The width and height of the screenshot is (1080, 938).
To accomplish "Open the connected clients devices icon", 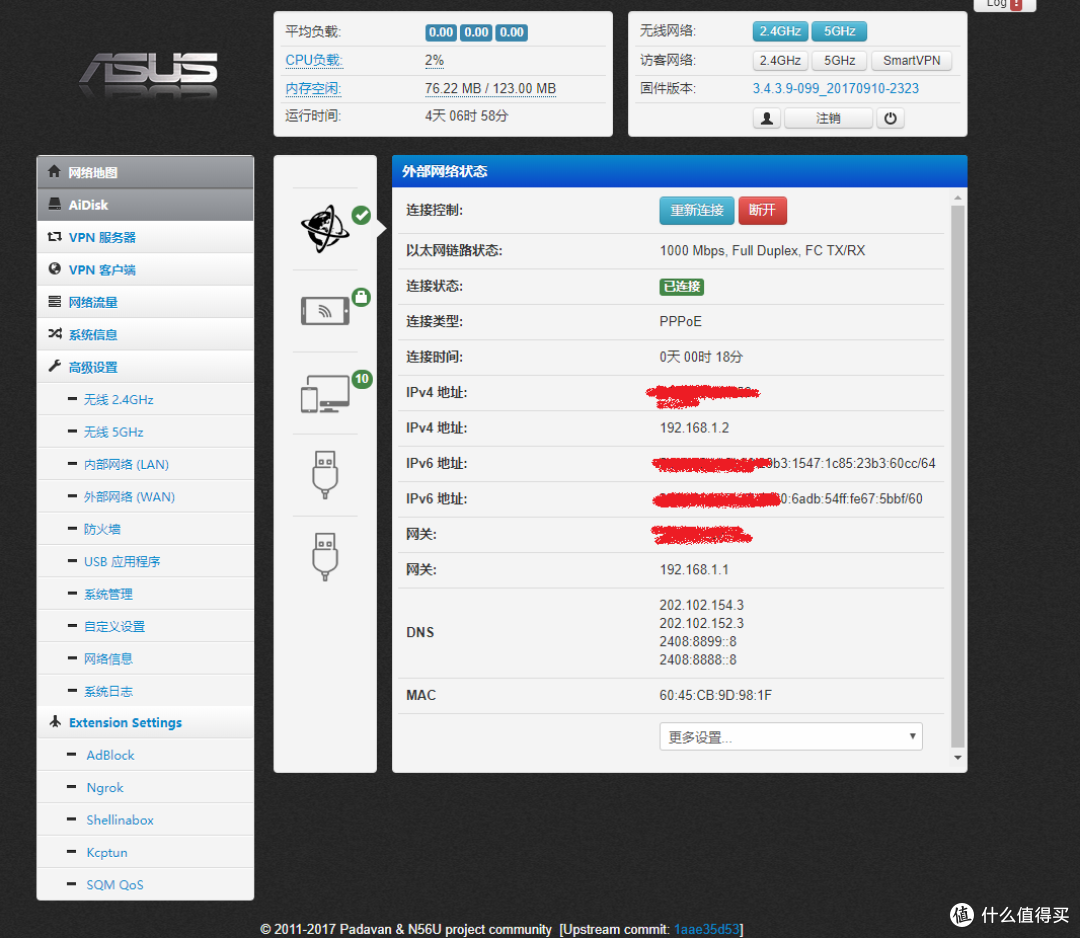I will coord(325,393).
